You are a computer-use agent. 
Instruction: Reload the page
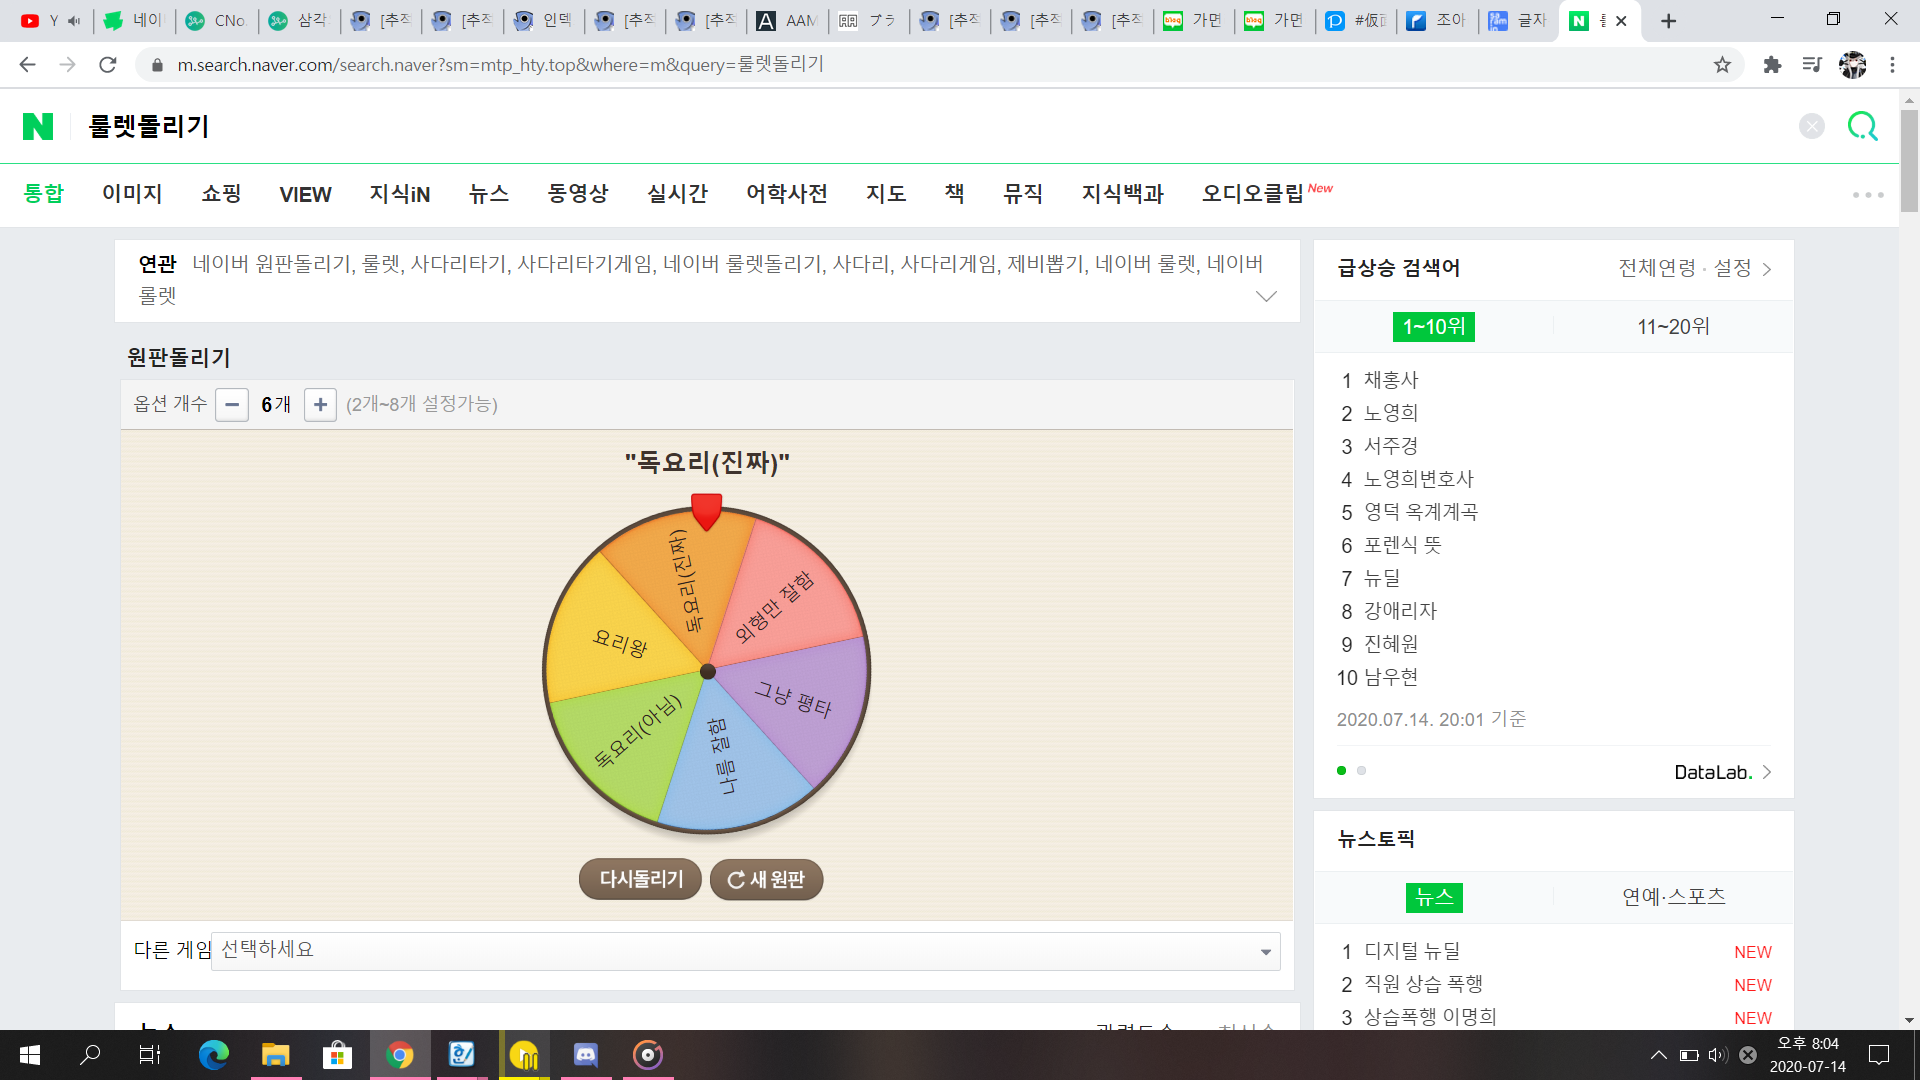(108, 65)
